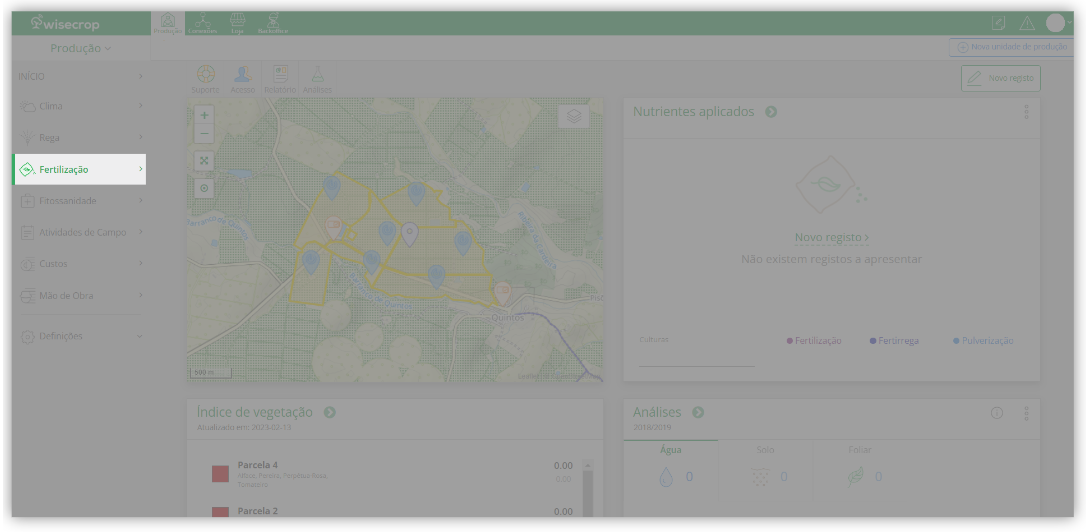
Task: Expand the Custos chevron arrow
Action: coord(141,264)
